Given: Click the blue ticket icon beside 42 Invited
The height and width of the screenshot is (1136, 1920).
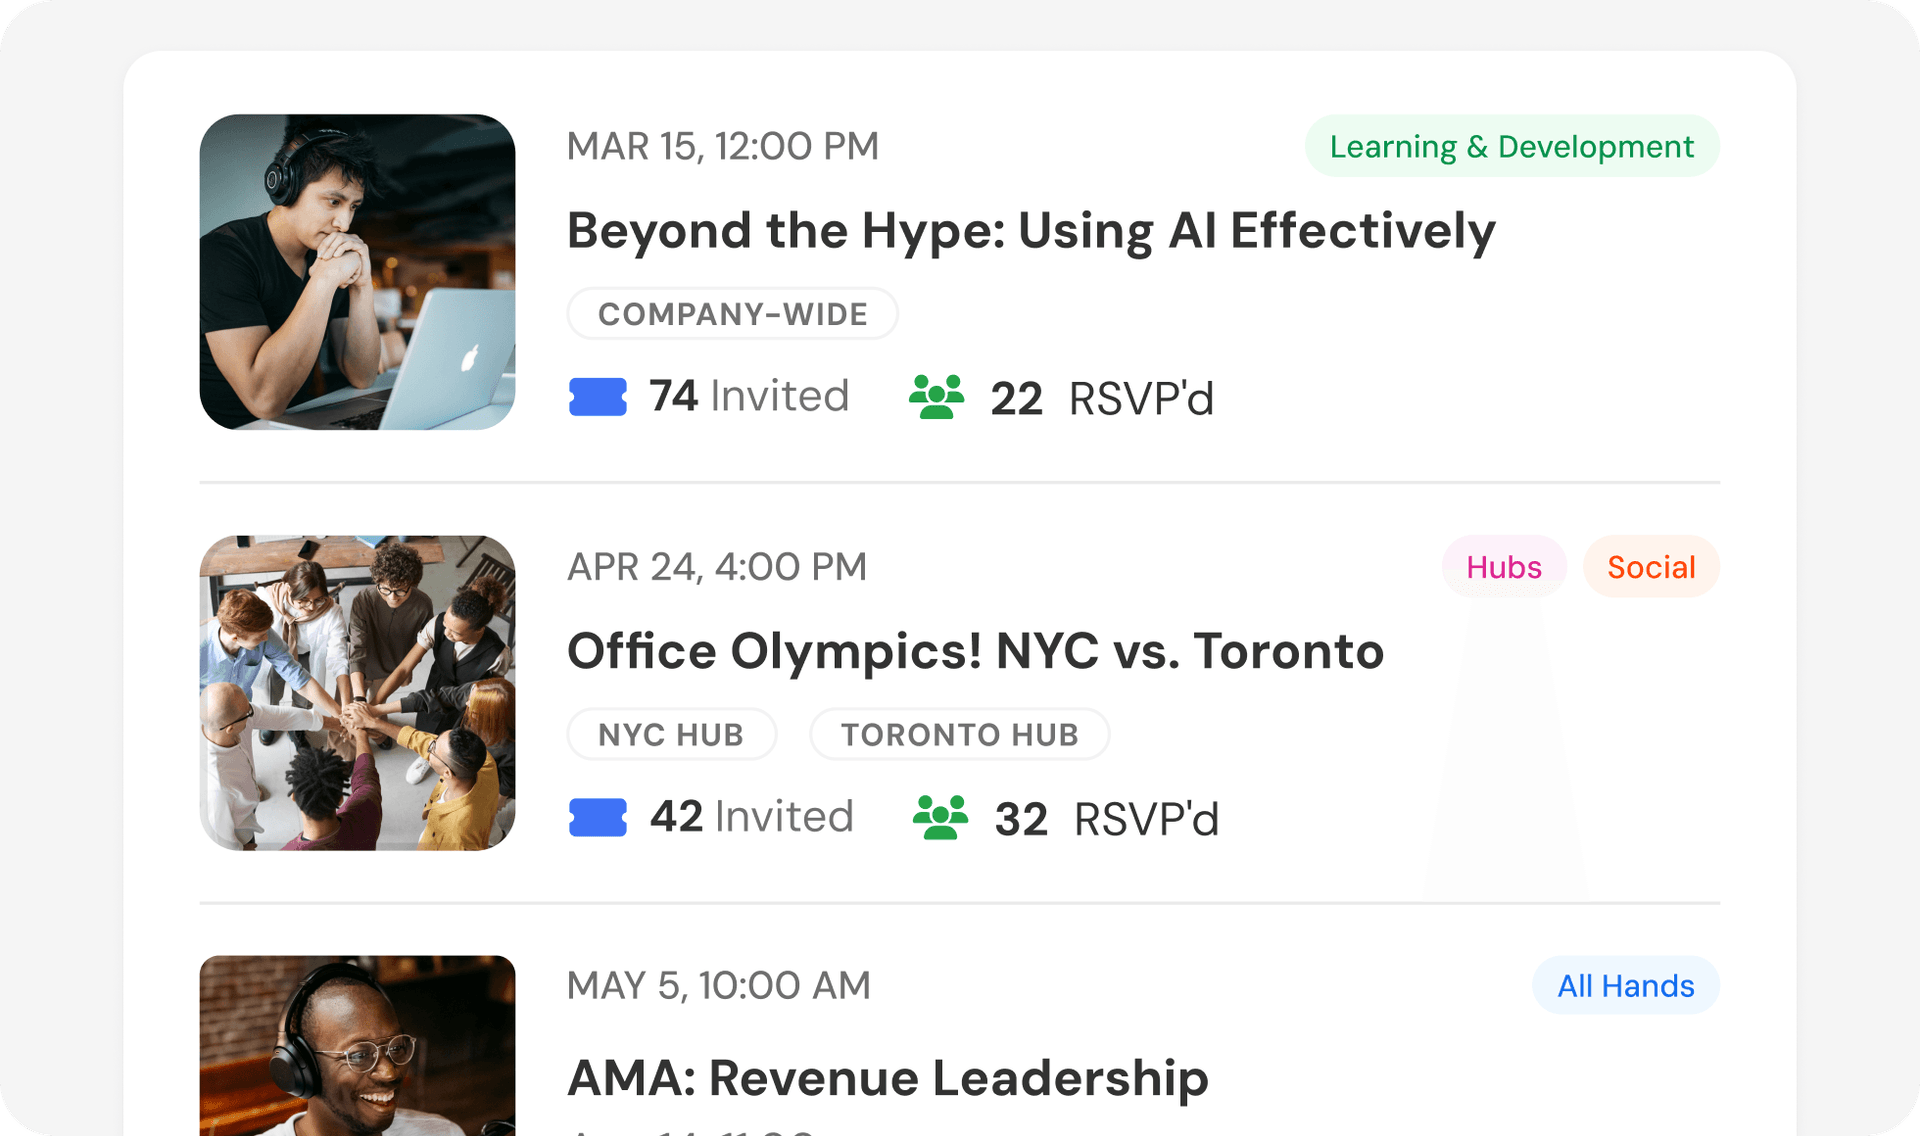Looking at the screenshot, I should point(598,817).
